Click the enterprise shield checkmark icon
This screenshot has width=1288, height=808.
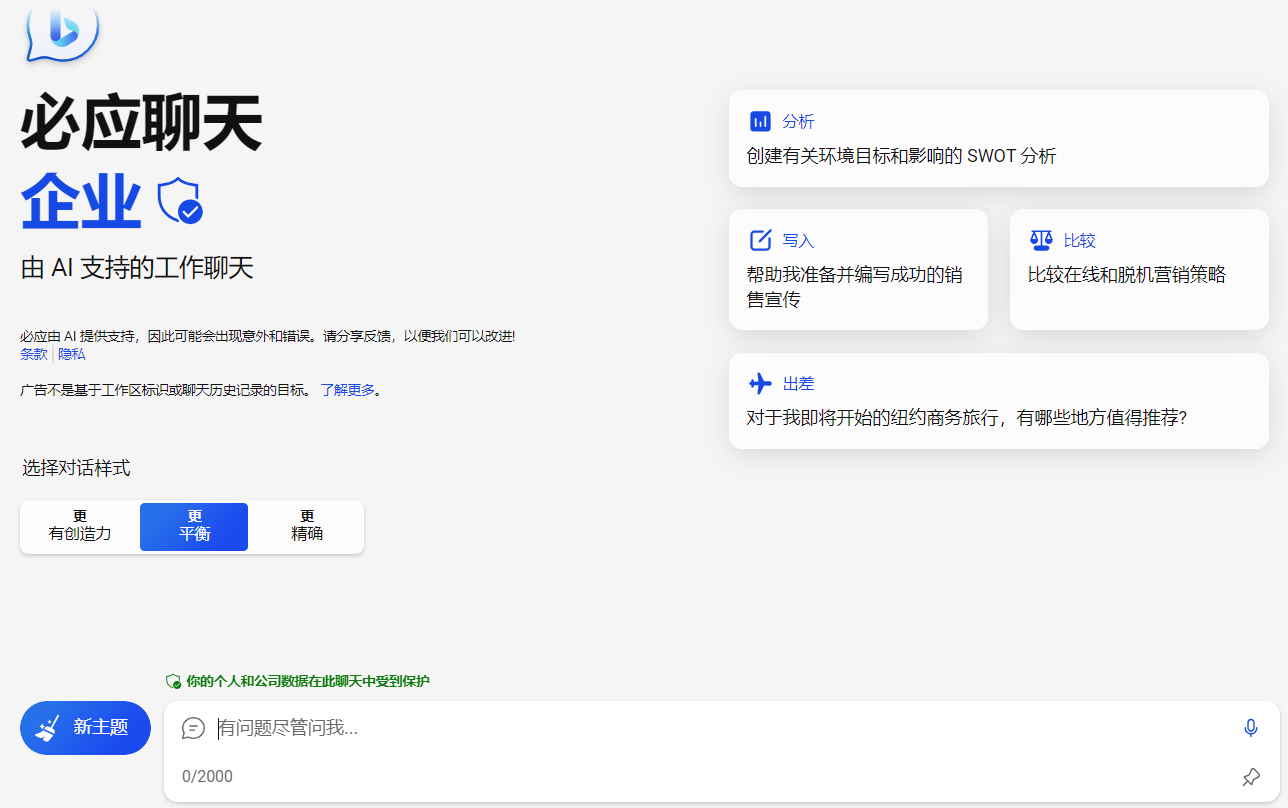(180, 200)
